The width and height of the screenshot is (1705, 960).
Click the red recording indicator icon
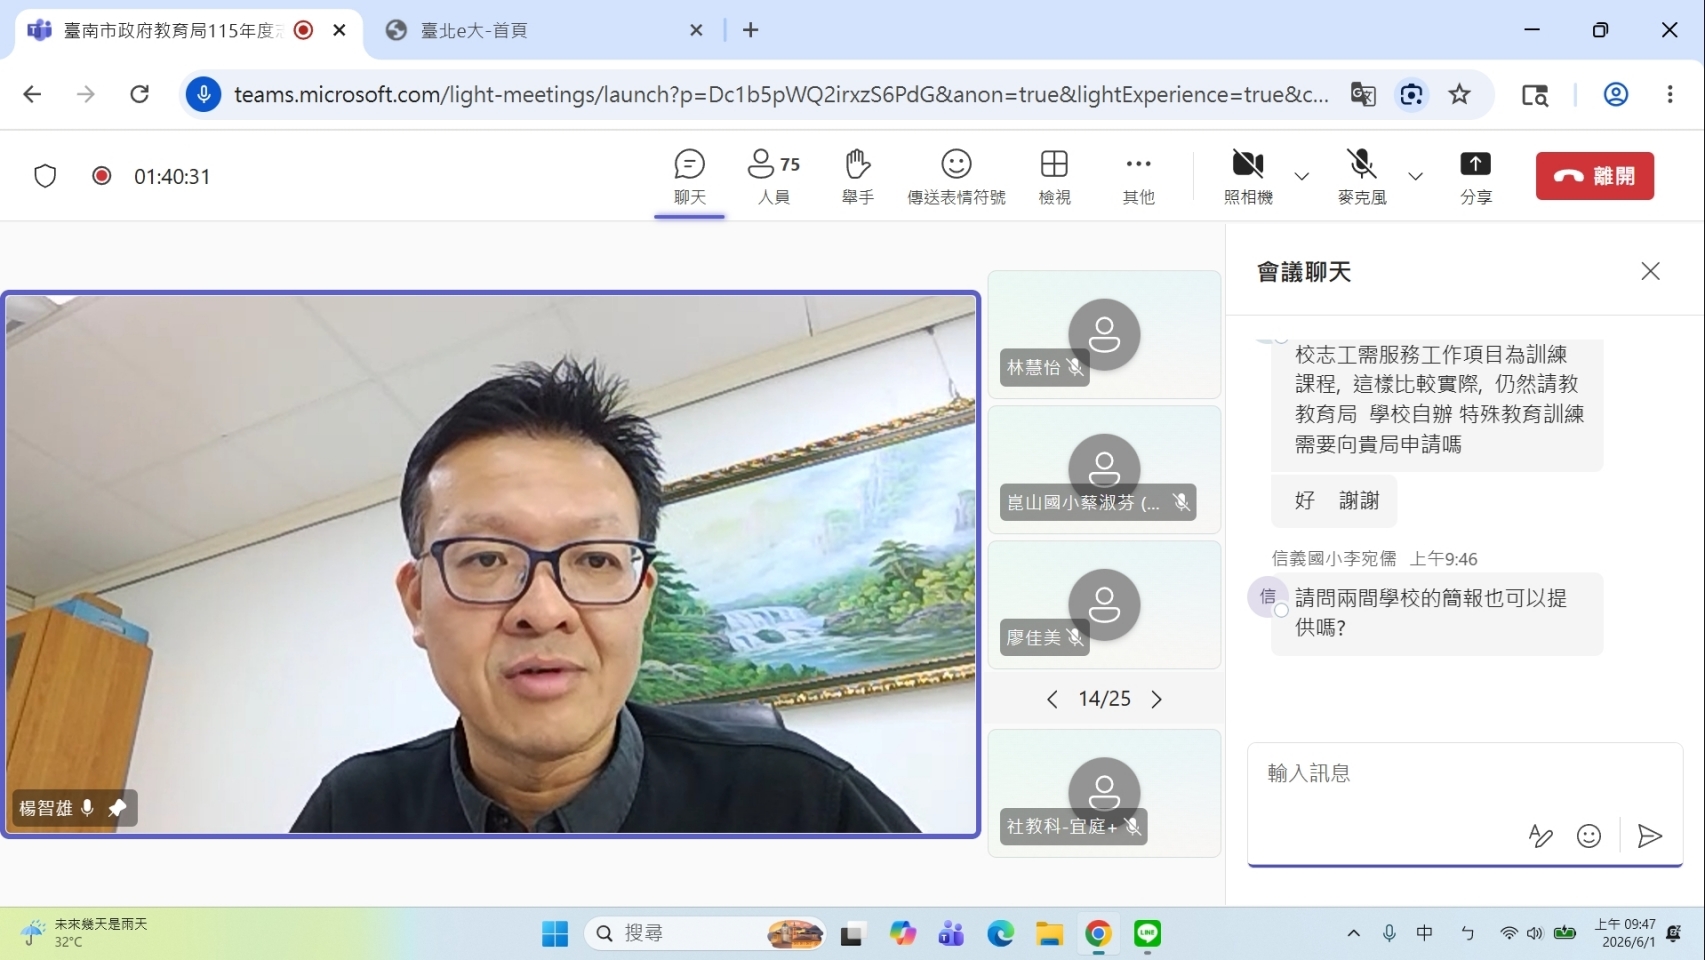tap(101, 176)
